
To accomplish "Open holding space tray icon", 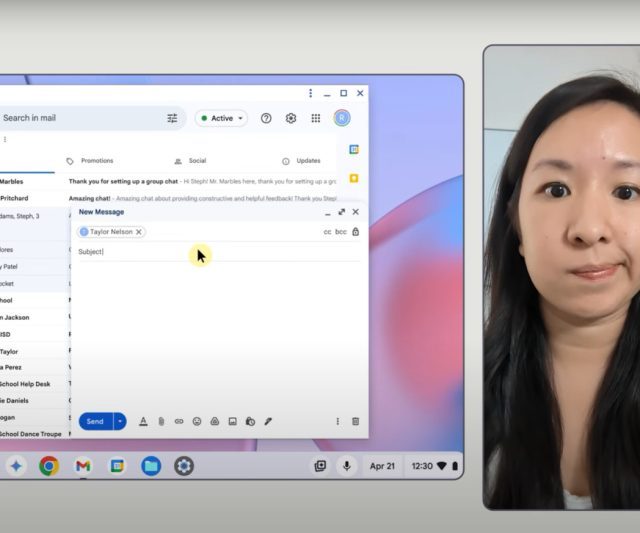I will click(320, 466).
